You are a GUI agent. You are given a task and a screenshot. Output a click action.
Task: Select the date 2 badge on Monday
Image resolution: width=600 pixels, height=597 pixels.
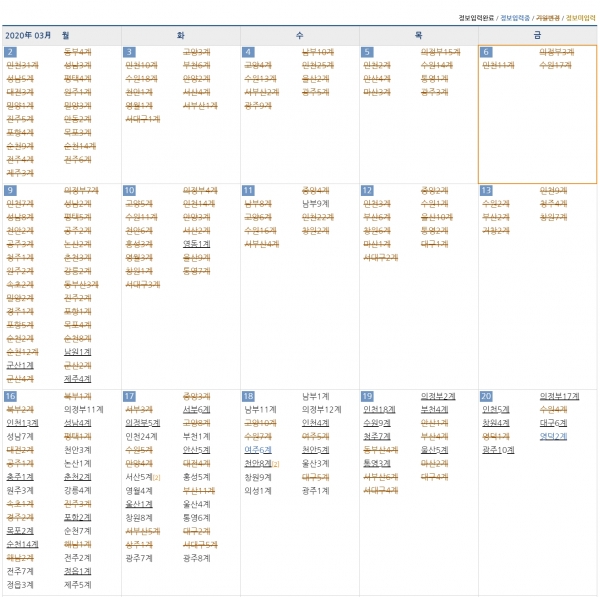coord(11,52)
